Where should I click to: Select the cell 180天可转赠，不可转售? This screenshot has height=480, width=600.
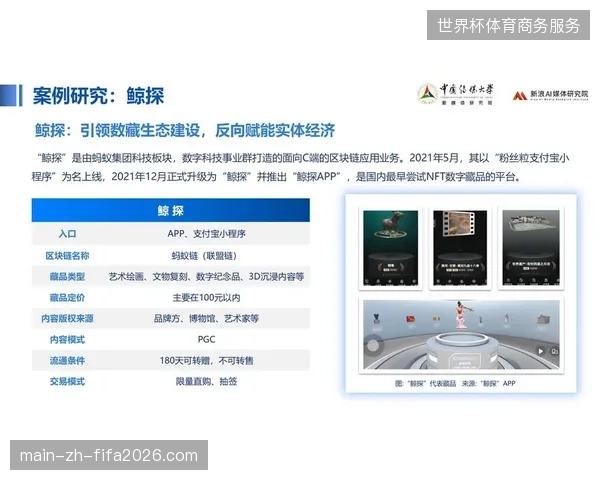(x=206, y=361)
